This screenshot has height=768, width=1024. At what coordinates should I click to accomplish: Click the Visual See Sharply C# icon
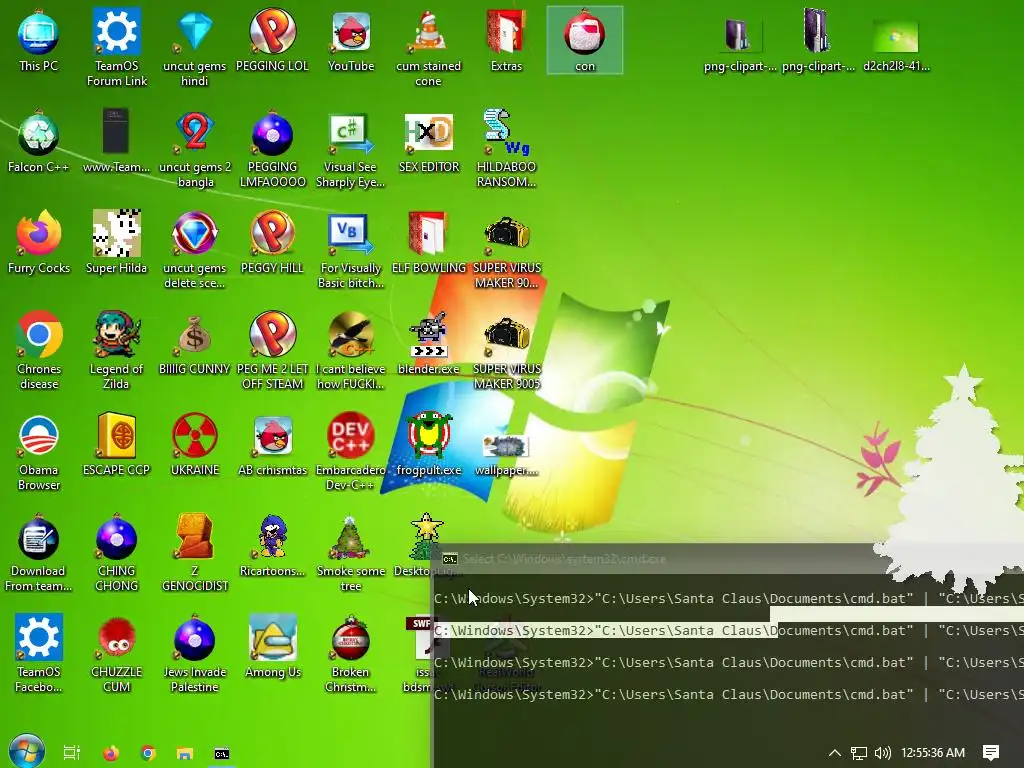351,134
